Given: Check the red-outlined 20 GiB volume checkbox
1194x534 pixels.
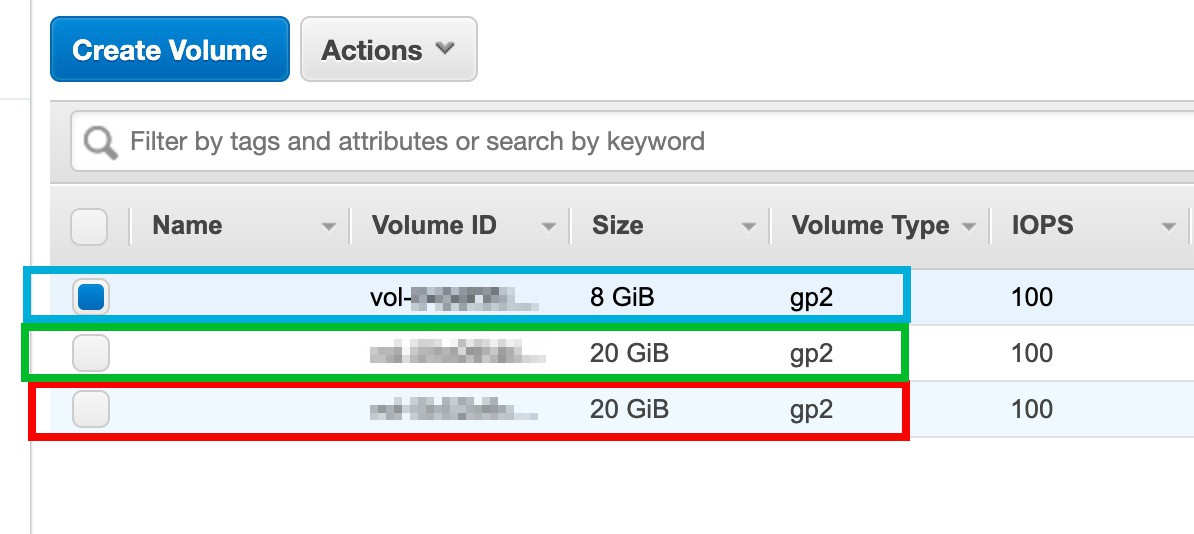Looking at the screenshot, I should click(91, 409).
